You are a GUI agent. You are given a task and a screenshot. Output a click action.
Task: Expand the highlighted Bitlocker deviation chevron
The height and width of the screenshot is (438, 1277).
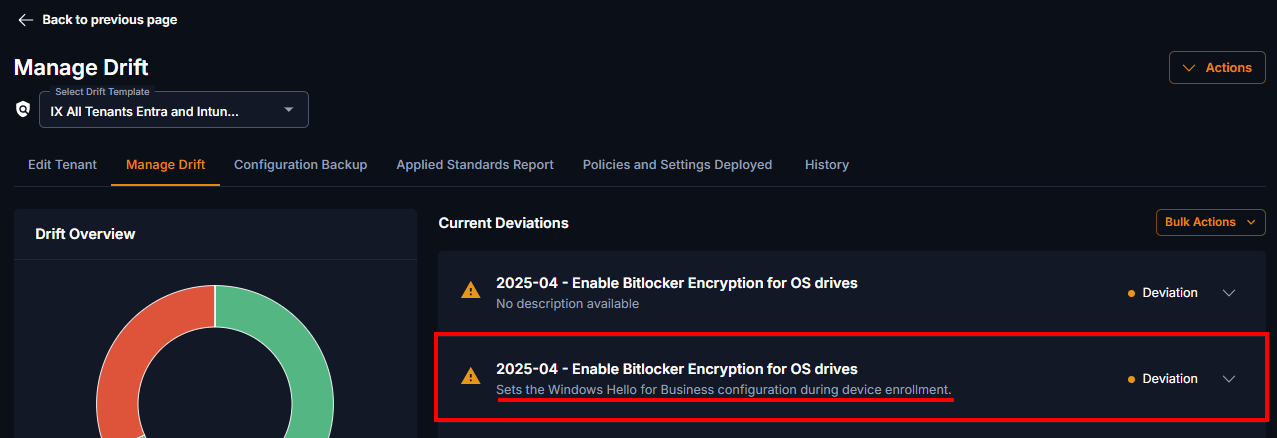[x=1230, y=379]
